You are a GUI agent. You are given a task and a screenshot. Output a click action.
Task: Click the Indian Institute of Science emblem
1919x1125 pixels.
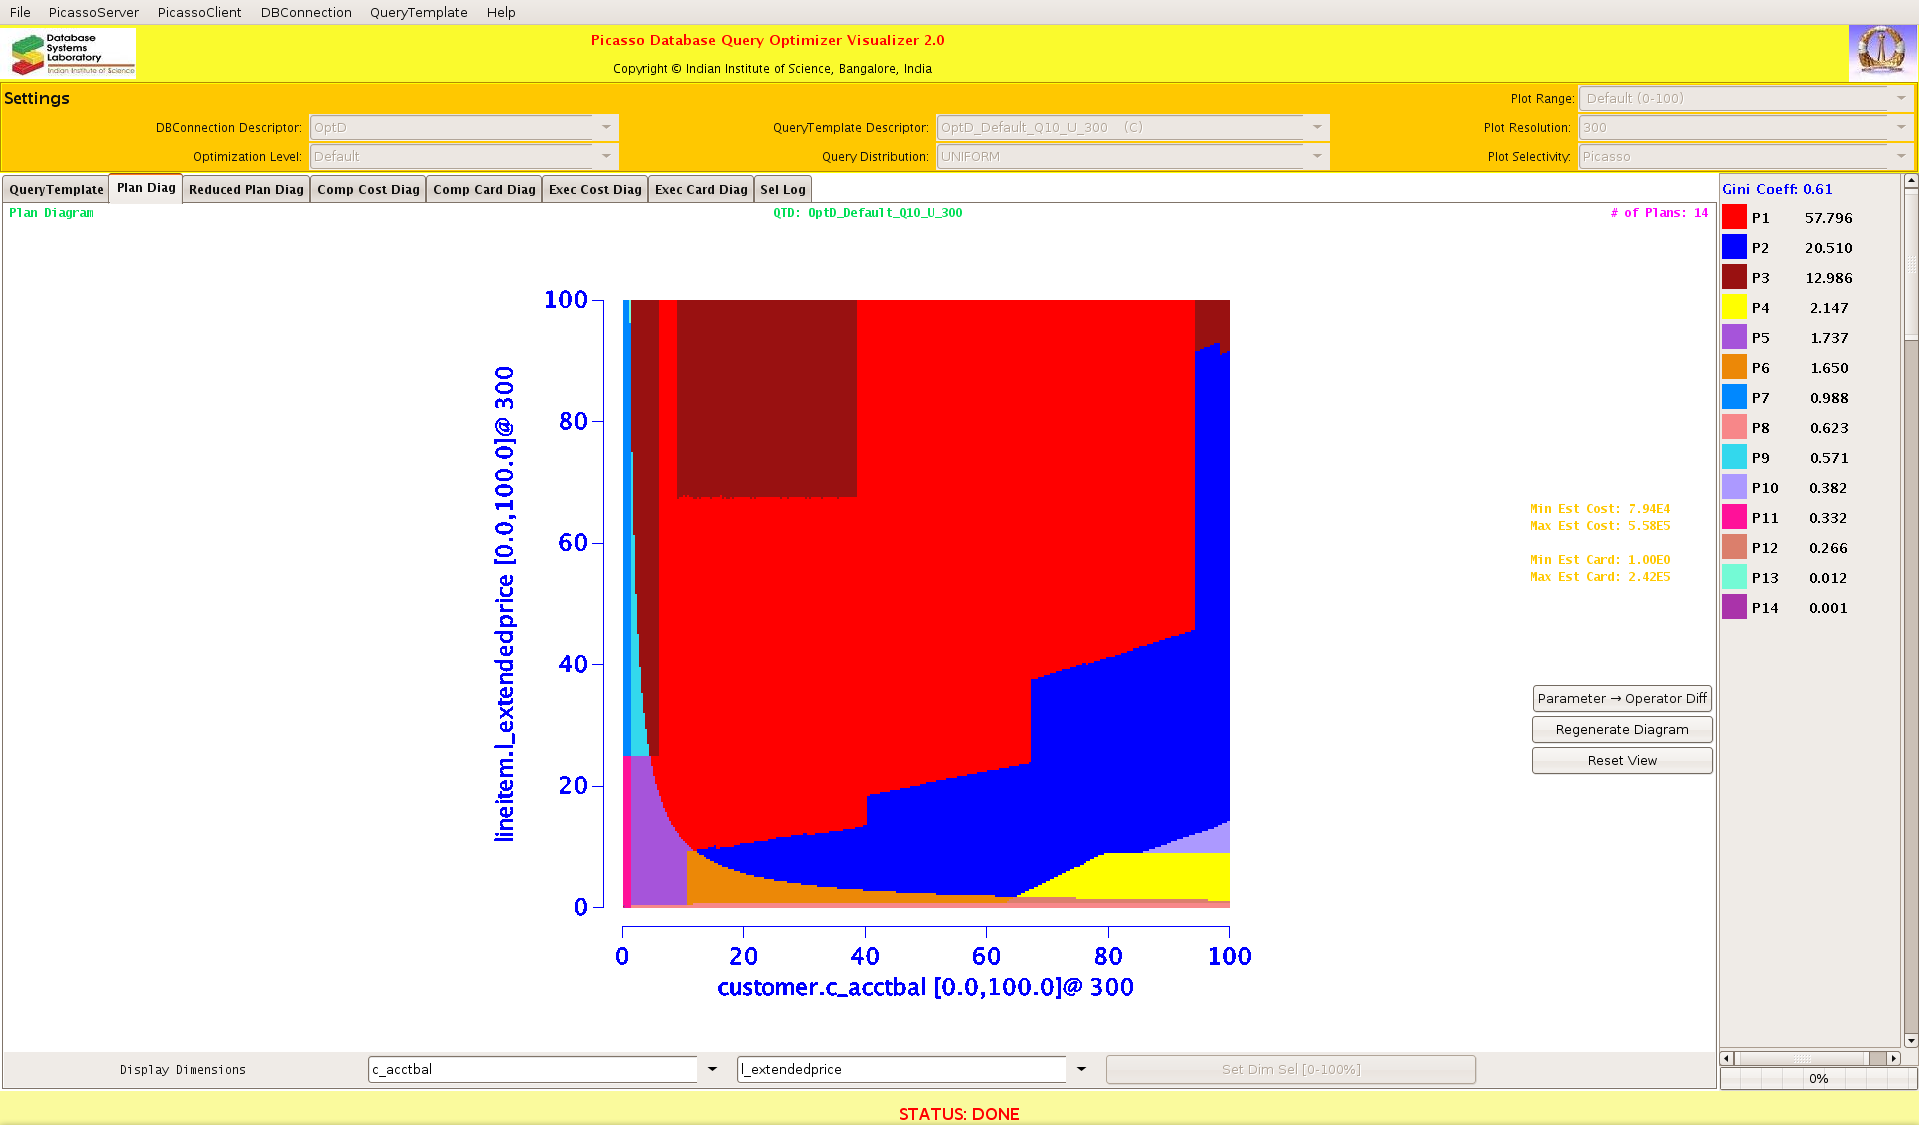[x=1881, y=52]
